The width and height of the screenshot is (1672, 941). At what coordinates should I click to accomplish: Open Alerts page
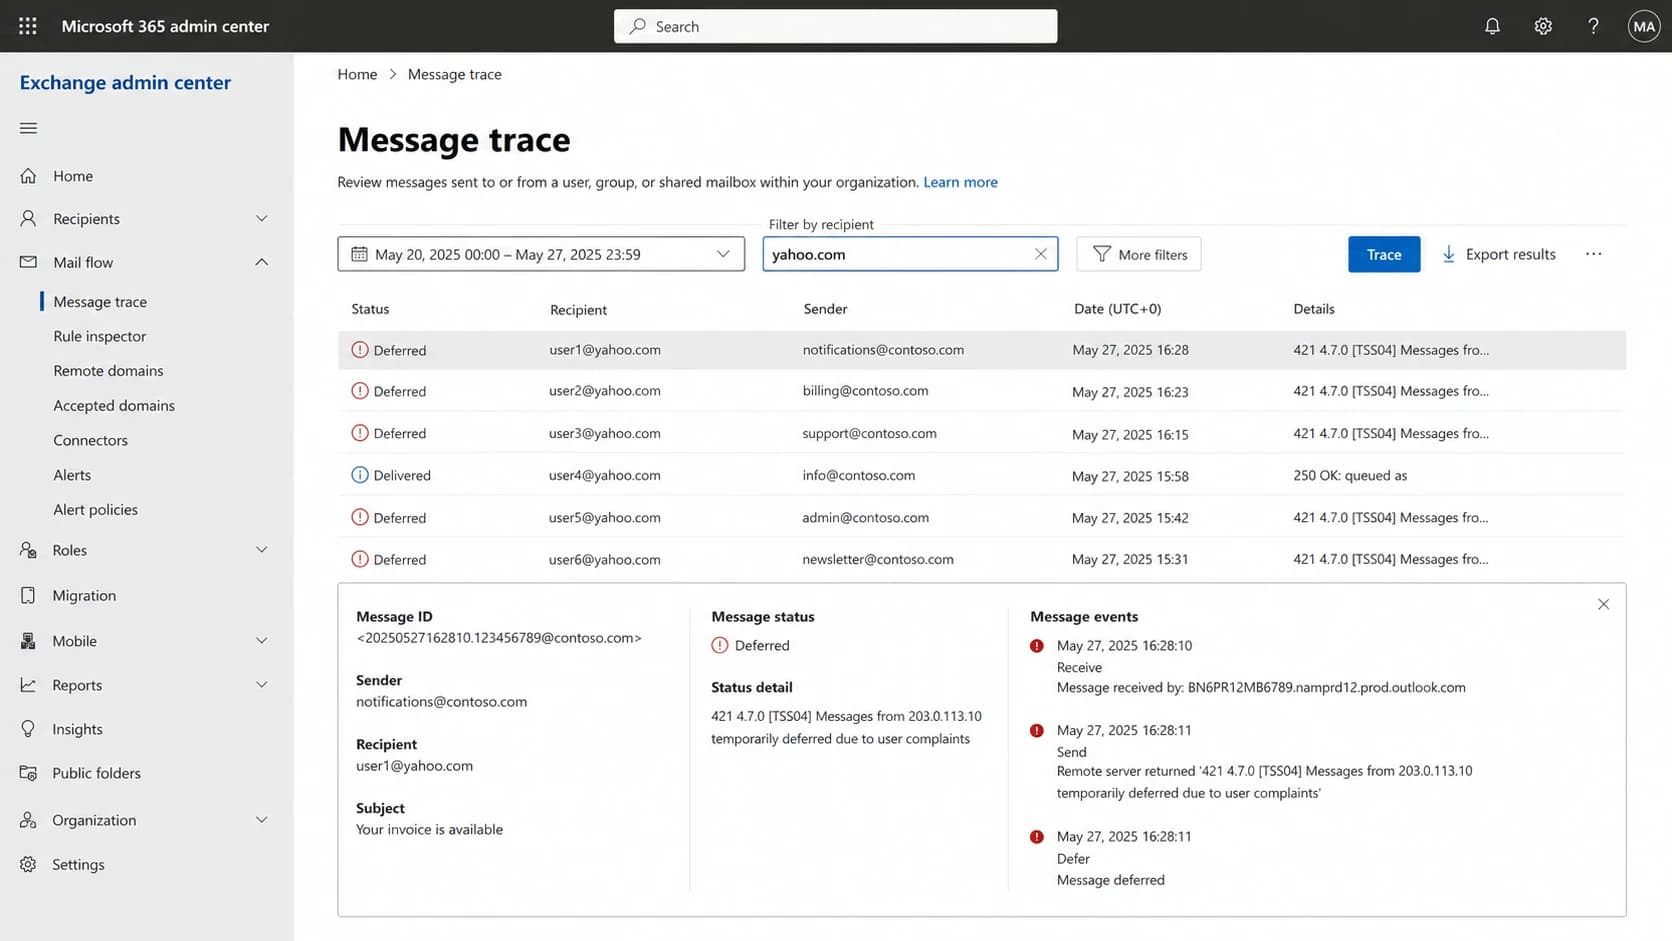point(72,475)
